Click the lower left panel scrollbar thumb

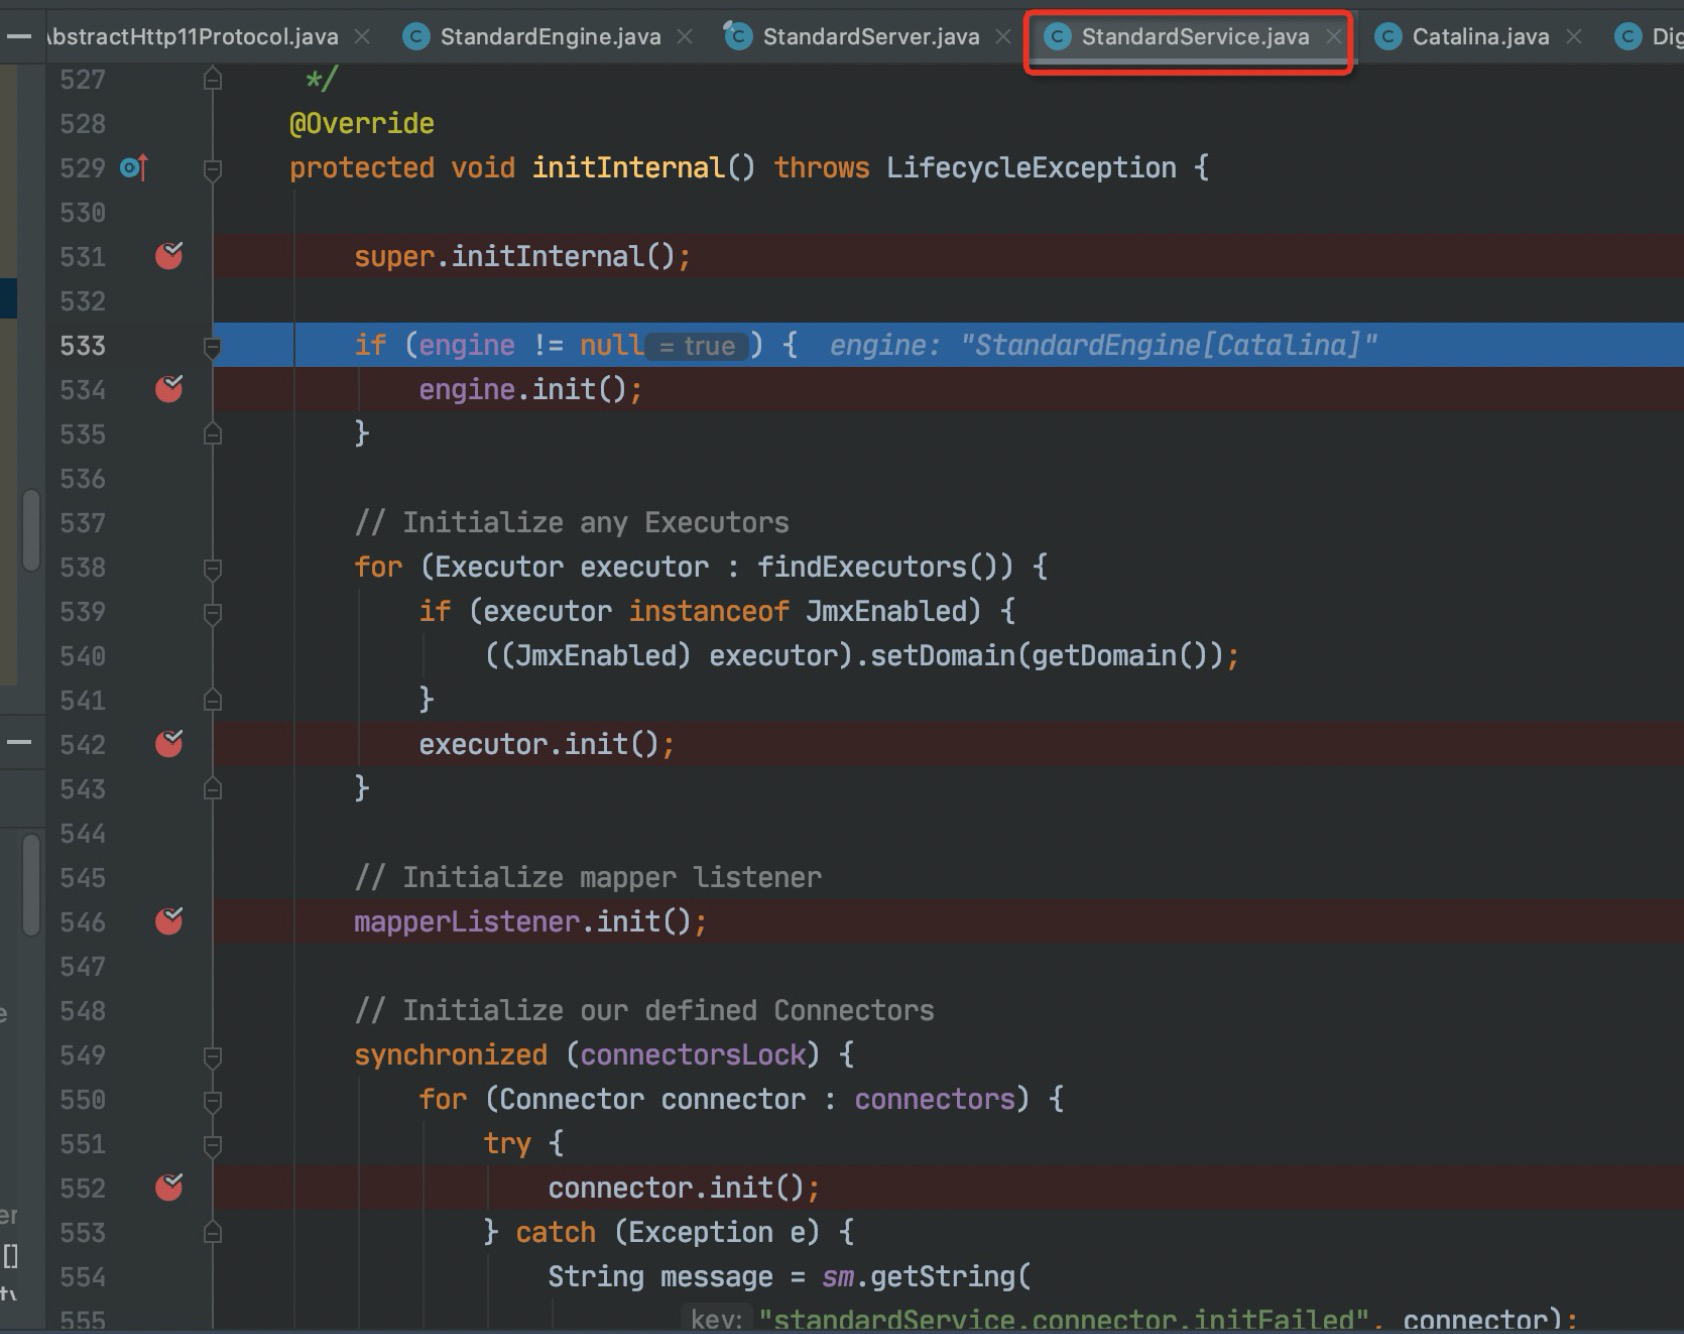pyautogui.click(x=32, y=886)
